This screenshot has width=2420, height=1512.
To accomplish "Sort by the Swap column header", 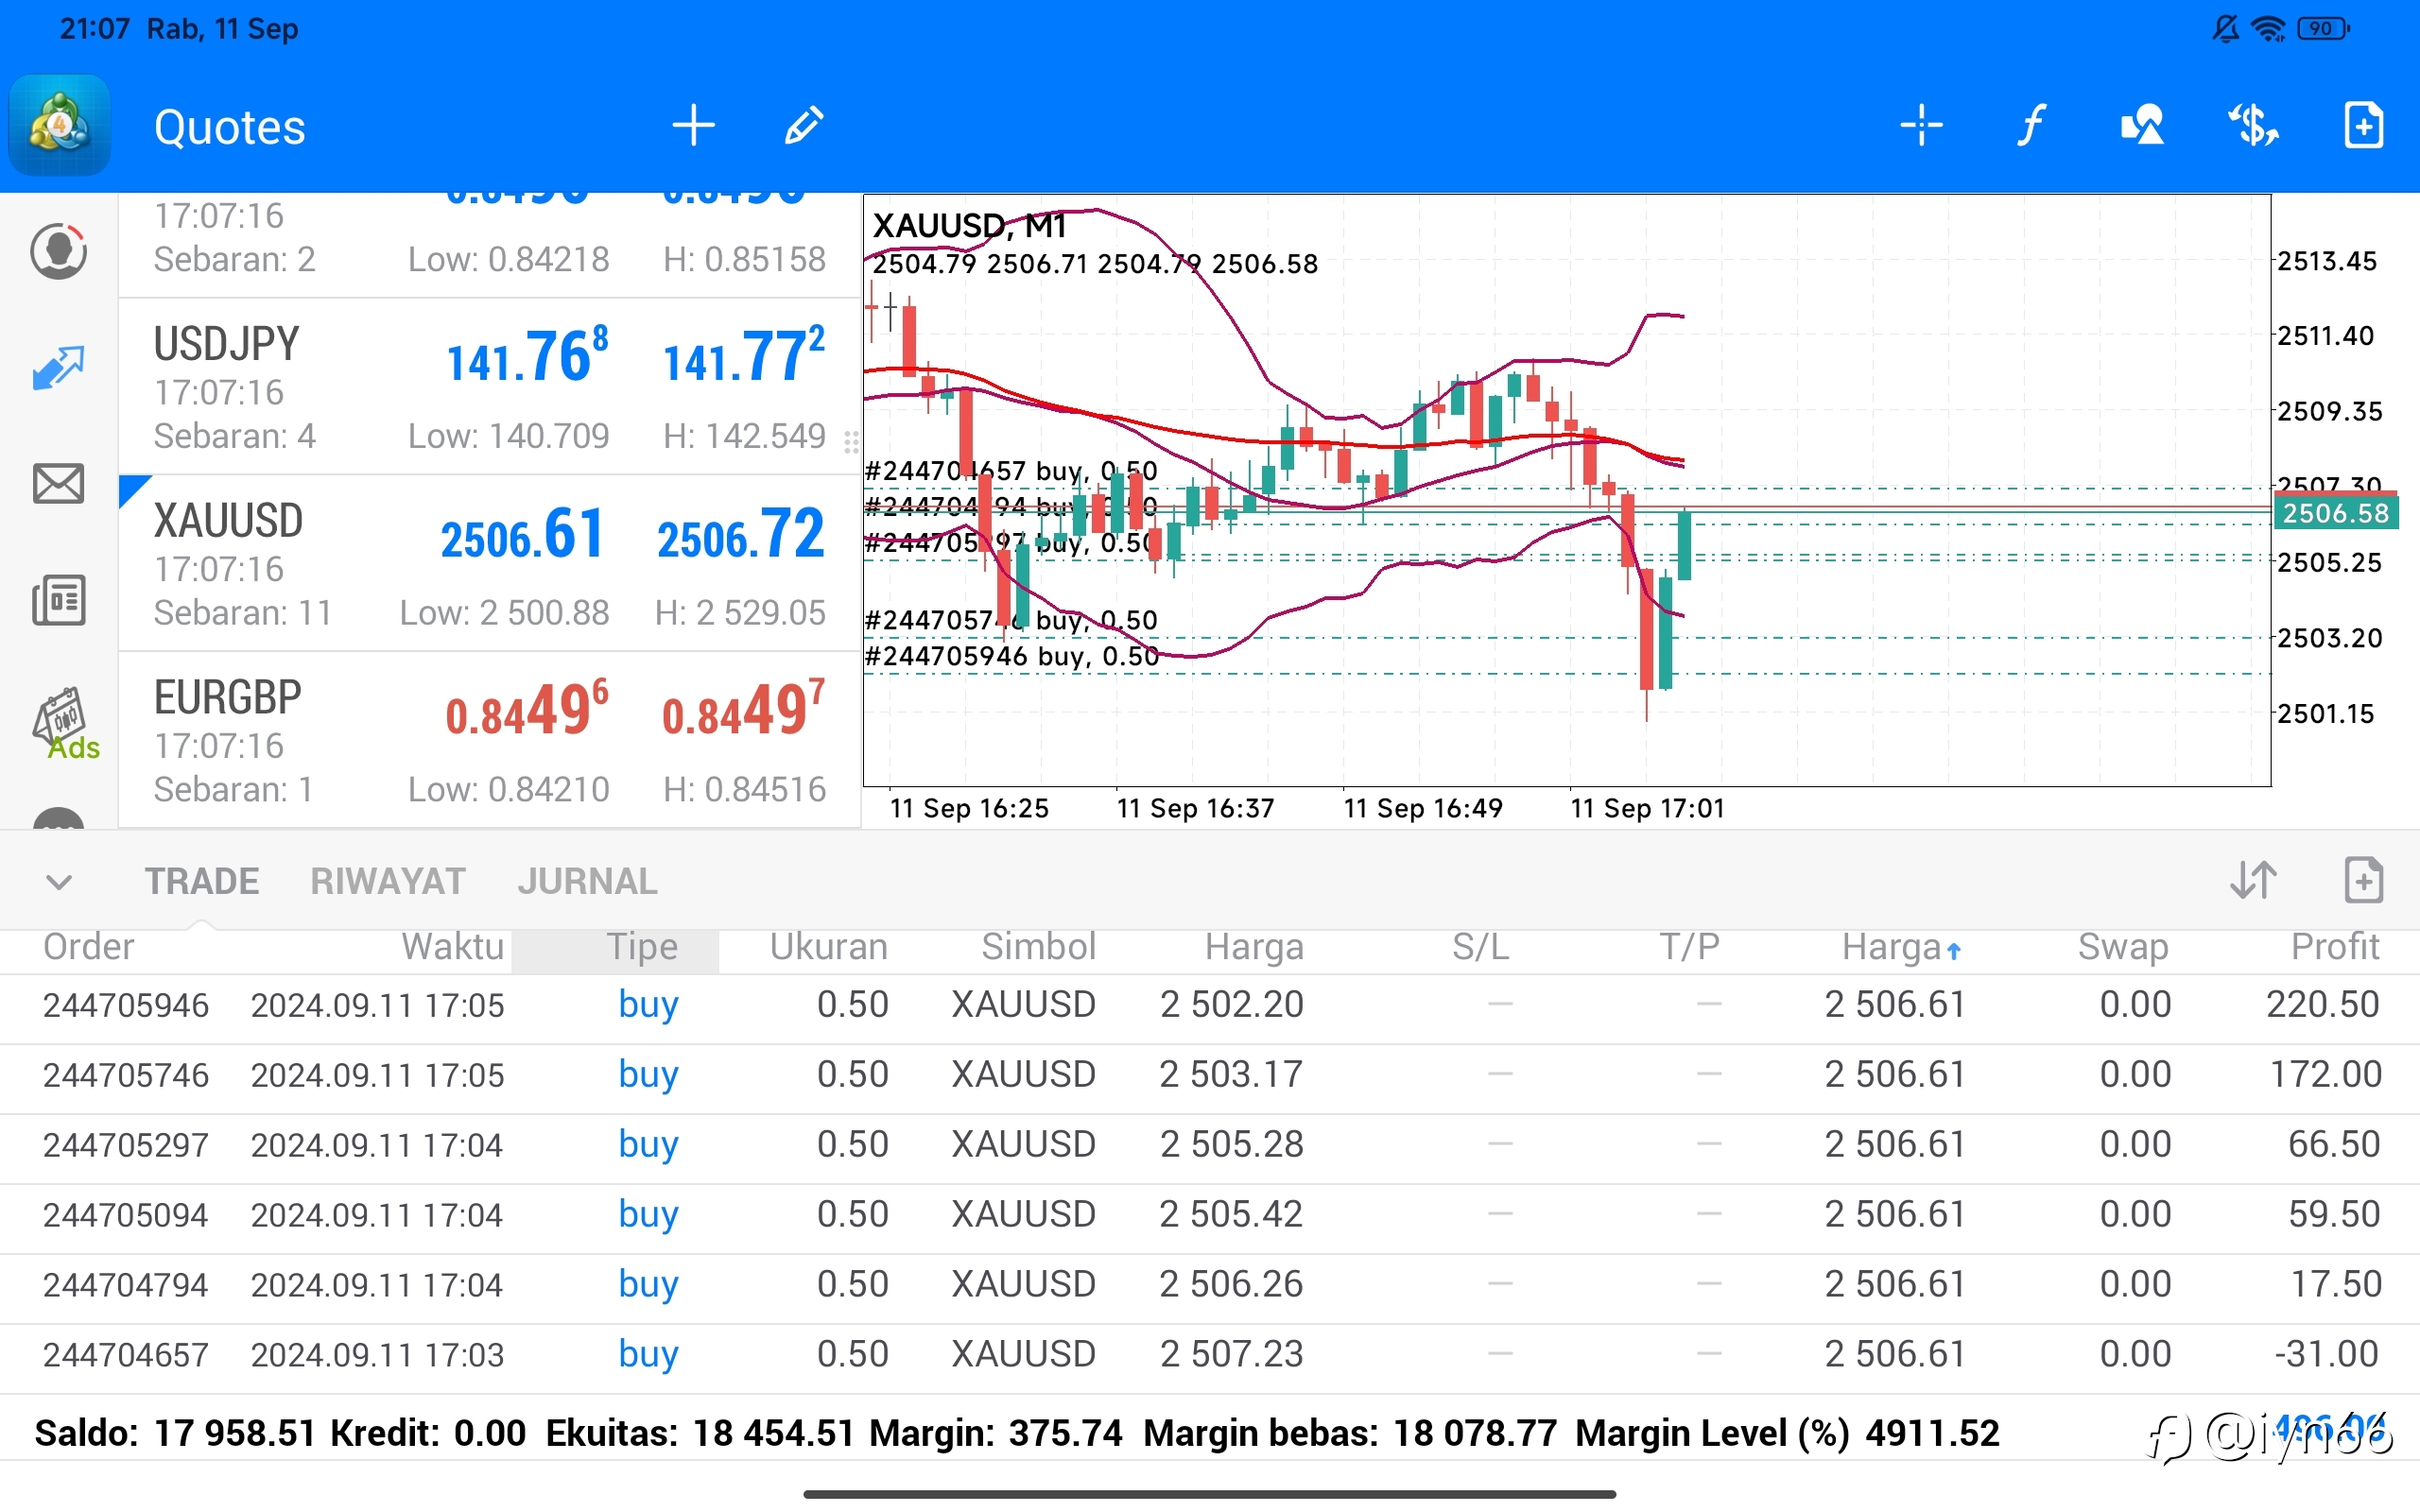I will pos(2123,946).
